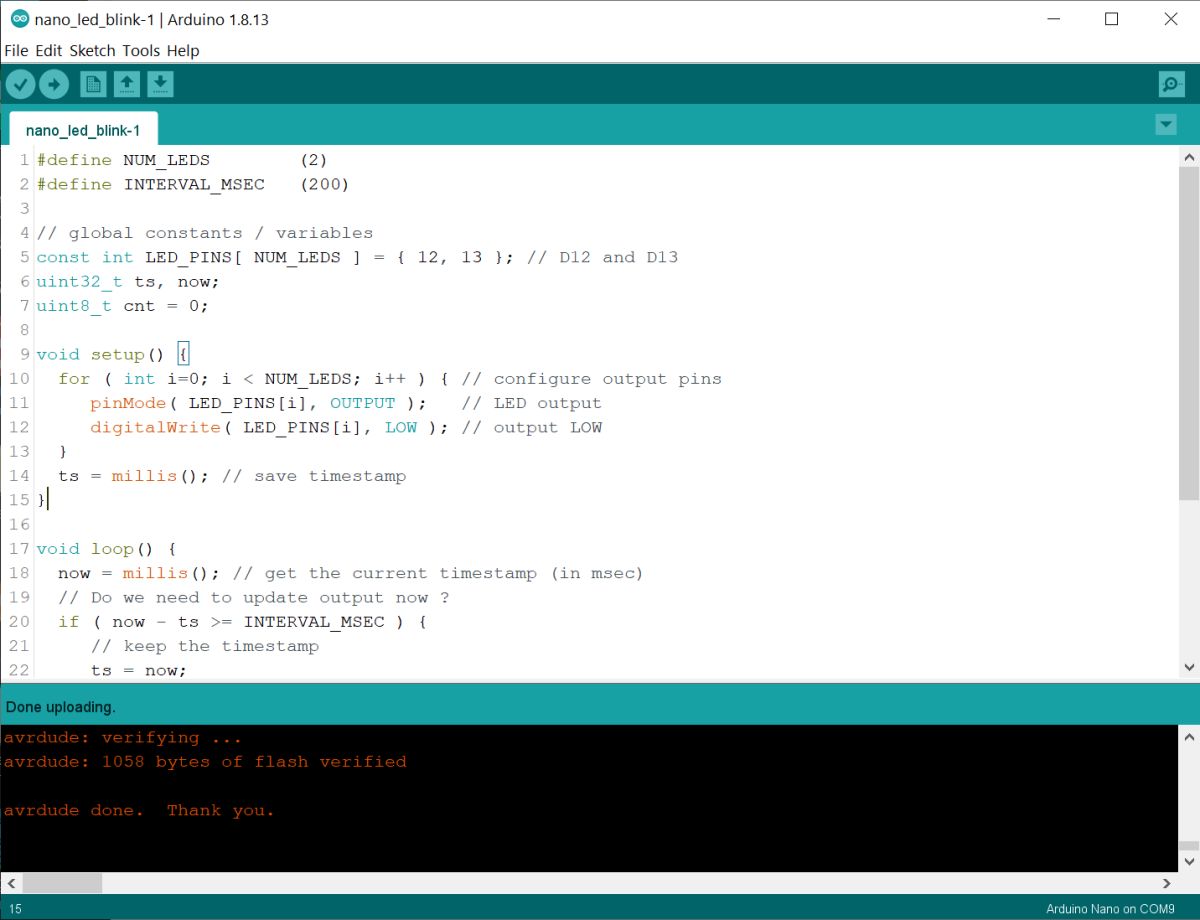Open a sketch with the Open icon
This screenshot has height=920, width=1200.
[x=127, y=84]
